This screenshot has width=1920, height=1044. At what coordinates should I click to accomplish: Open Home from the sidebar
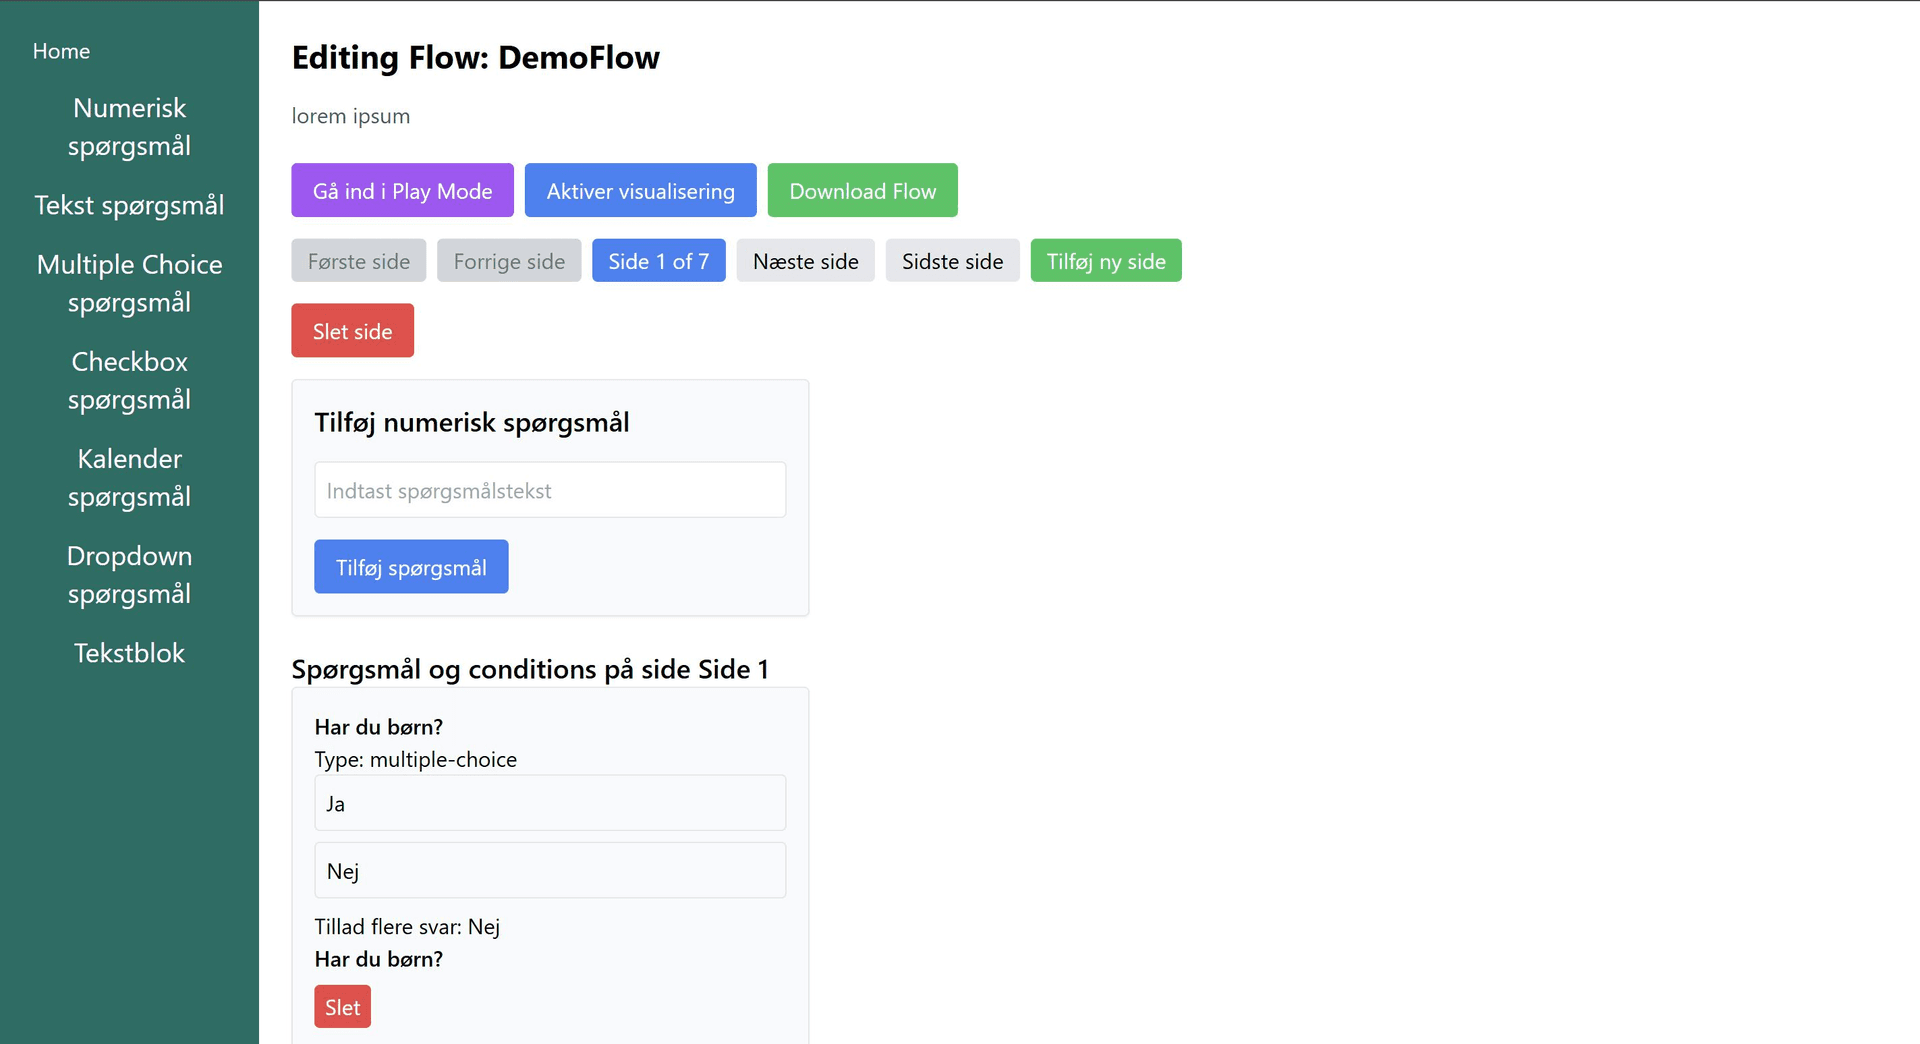pyautogui.click(x=61, y=50)
